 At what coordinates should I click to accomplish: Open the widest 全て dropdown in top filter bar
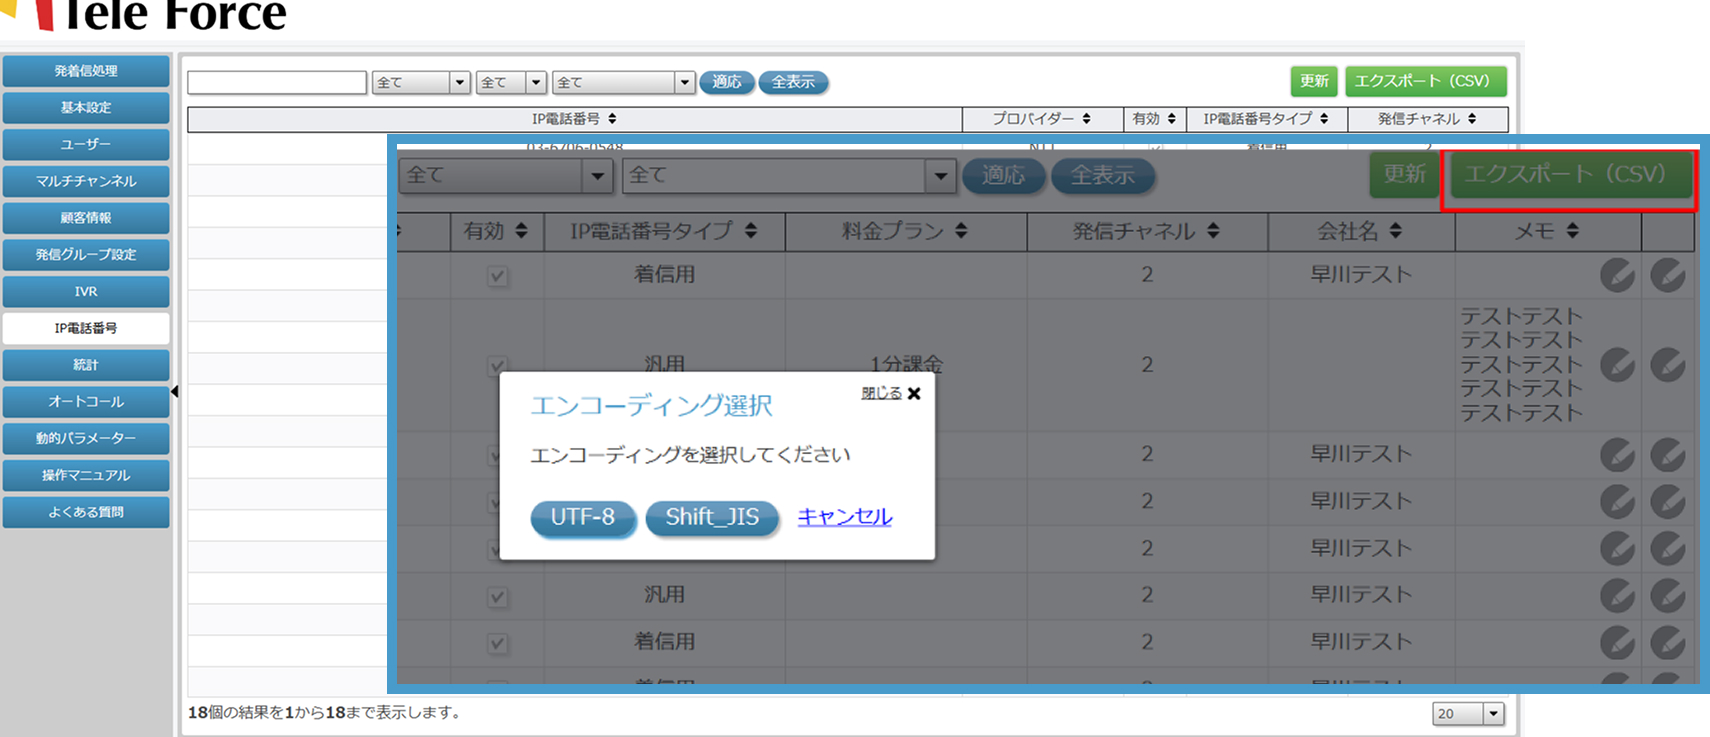623,83
